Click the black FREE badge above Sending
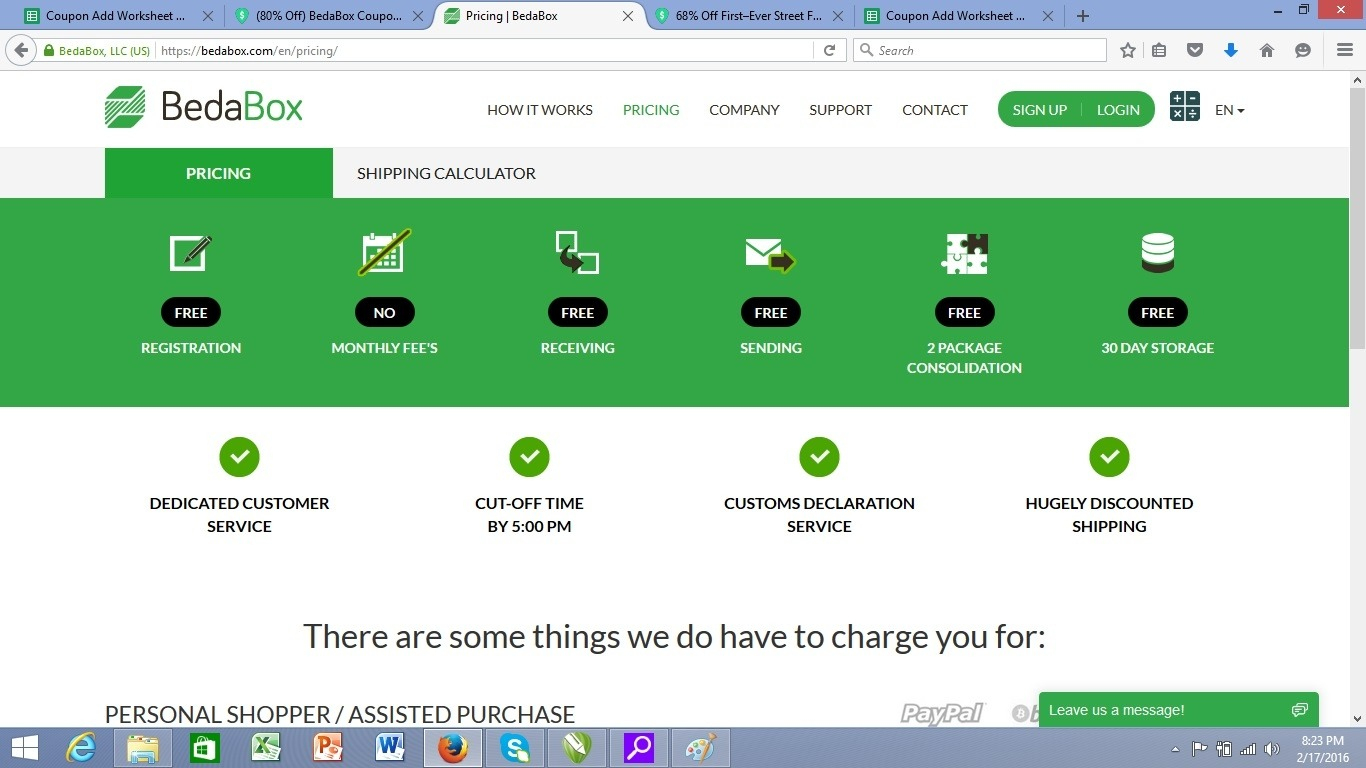The height and width of the screenshot is (768, 1366). (770, 312)
